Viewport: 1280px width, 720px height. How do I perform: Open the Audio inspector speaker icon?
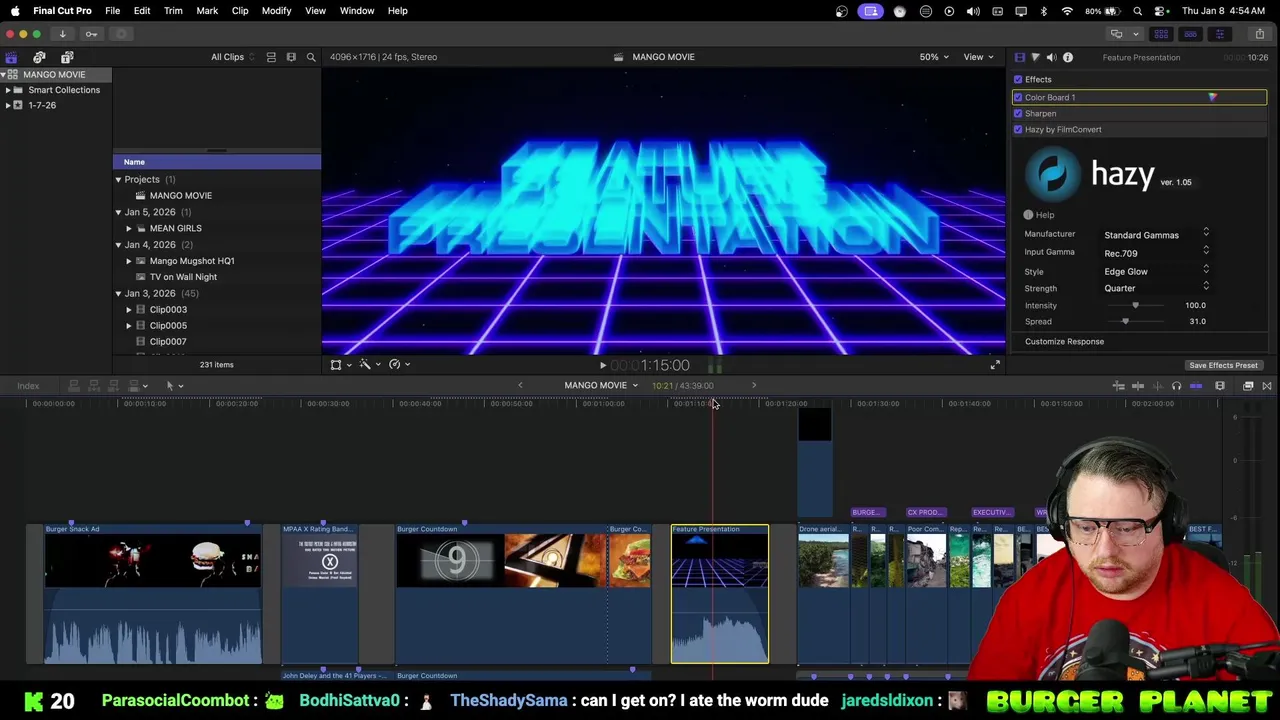point(1051,57)
